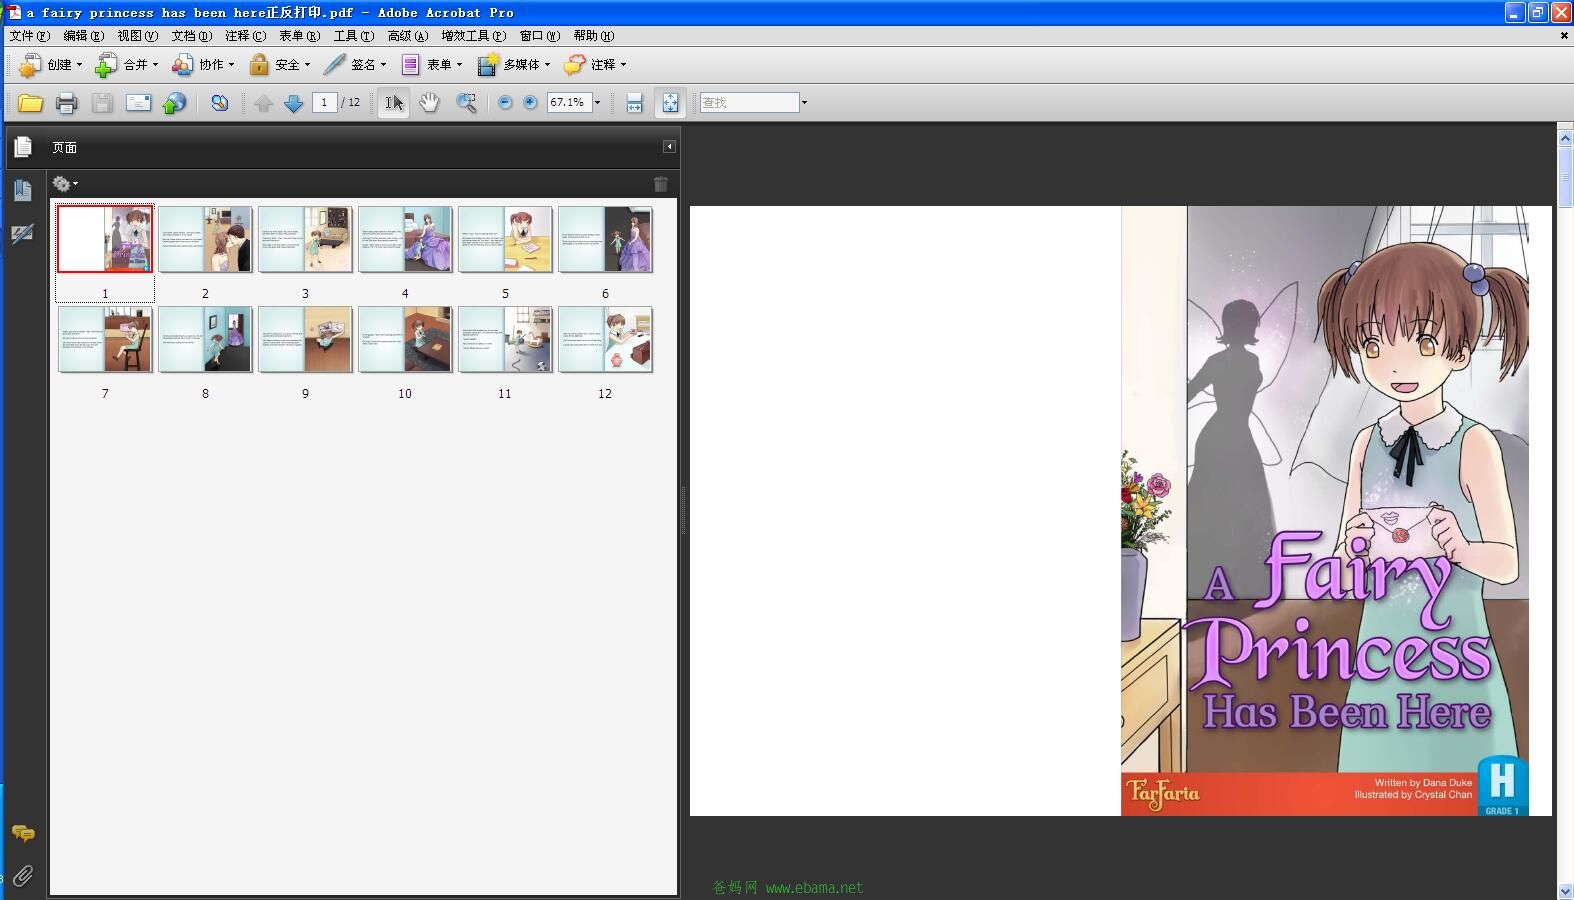
Task: Open the Attachments paperclip panel icon
Action: click(22, 876)
